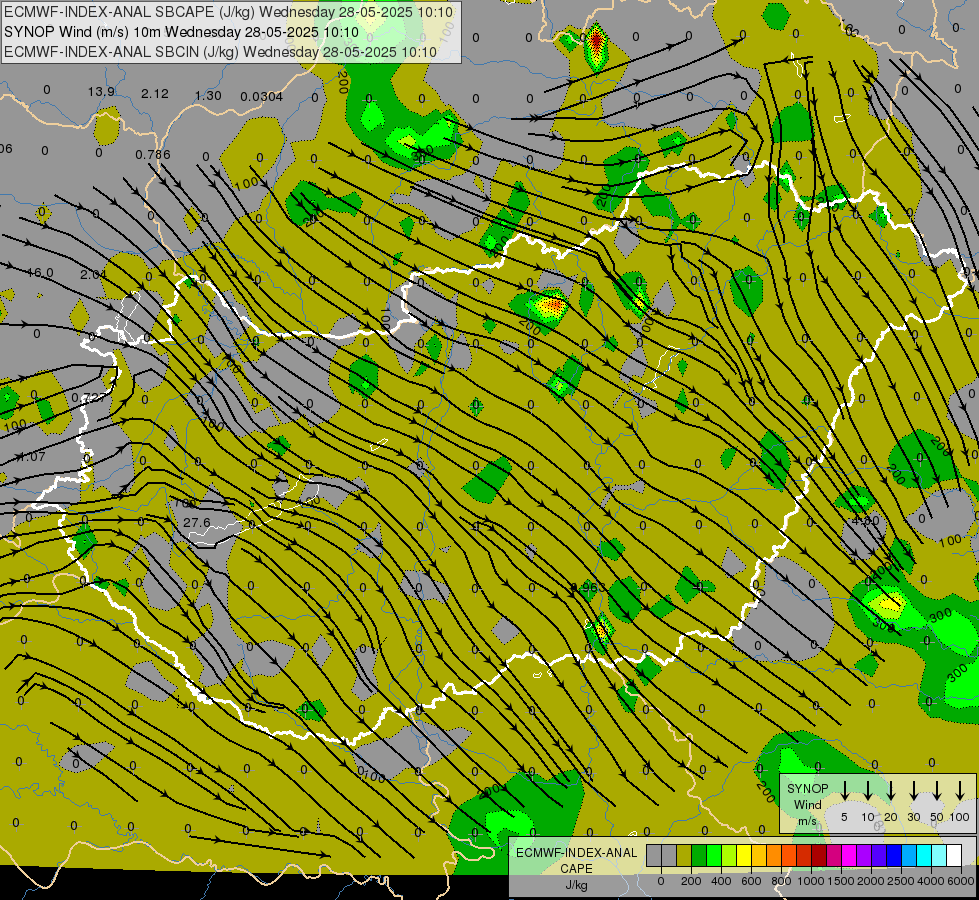Click the dark red CAPE legend swatch

tap(819, 855)
